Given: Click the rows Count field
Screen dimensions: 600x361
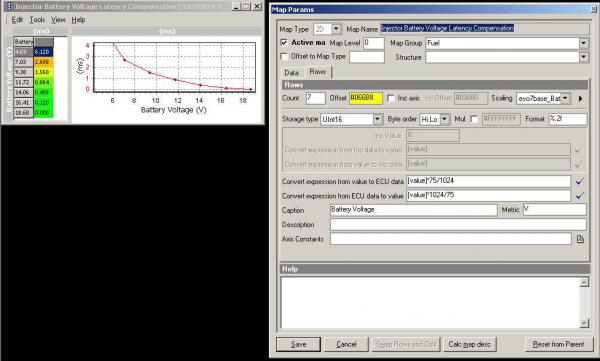Looking at the screenshot, I should point(316,98).
